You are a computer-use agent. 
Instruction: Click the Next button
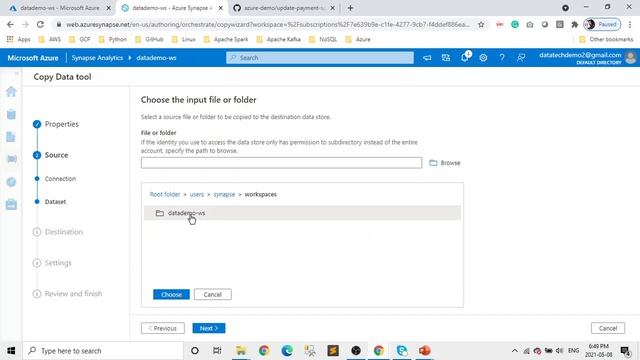point(209,328)
